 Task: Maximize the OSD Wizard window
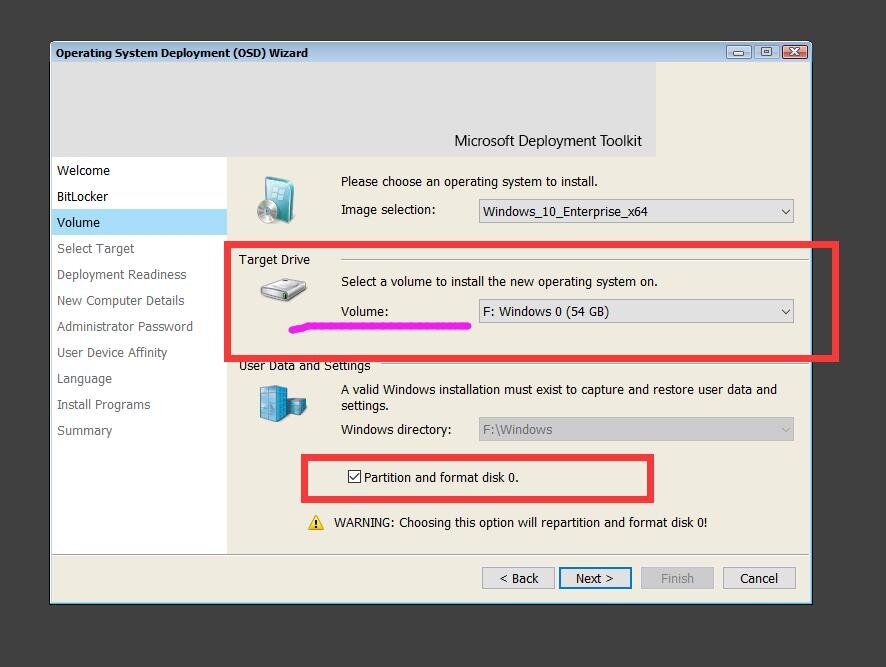click(766, 52)
